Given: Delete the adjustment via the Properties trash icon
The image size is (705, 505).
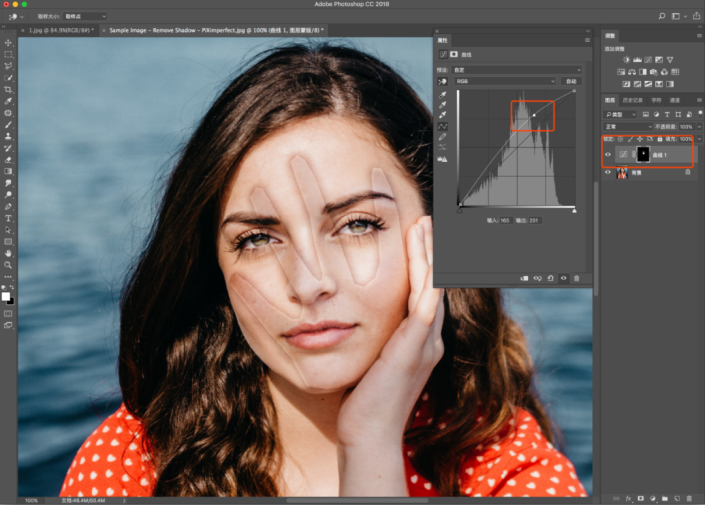Looking at the screenshot, I should tap(577, 278).
